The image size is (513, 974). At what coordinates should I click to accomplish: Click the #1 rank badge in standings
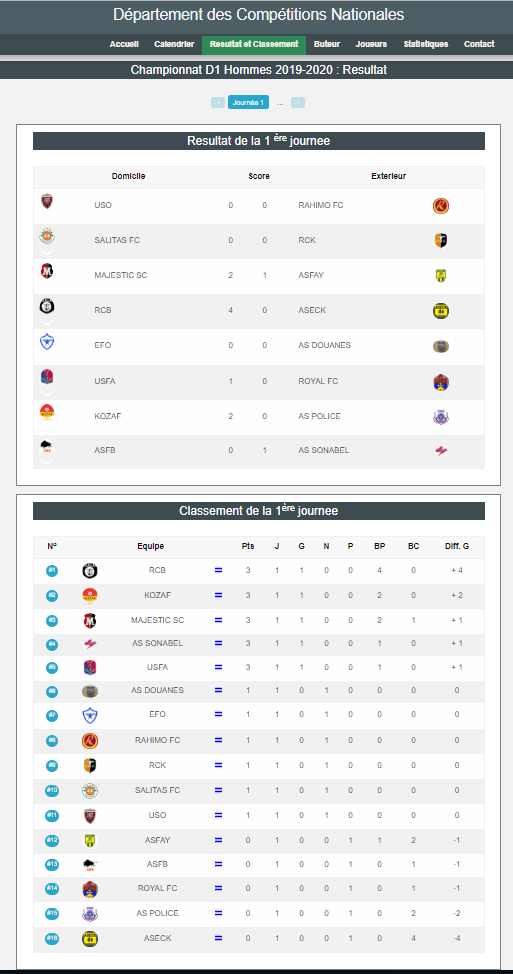coord(52,570)
